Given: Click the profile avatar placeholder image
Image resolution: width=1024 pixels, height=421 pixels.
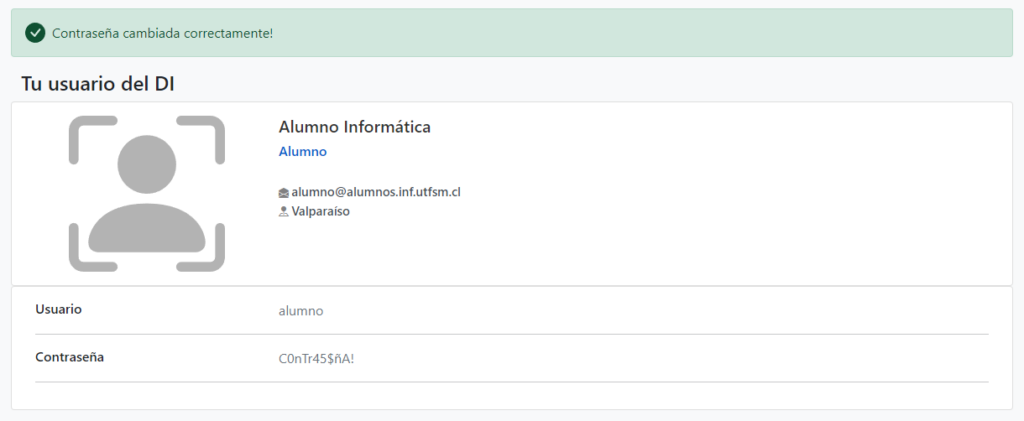Looking at the screenshot, I should coord(147,193).
